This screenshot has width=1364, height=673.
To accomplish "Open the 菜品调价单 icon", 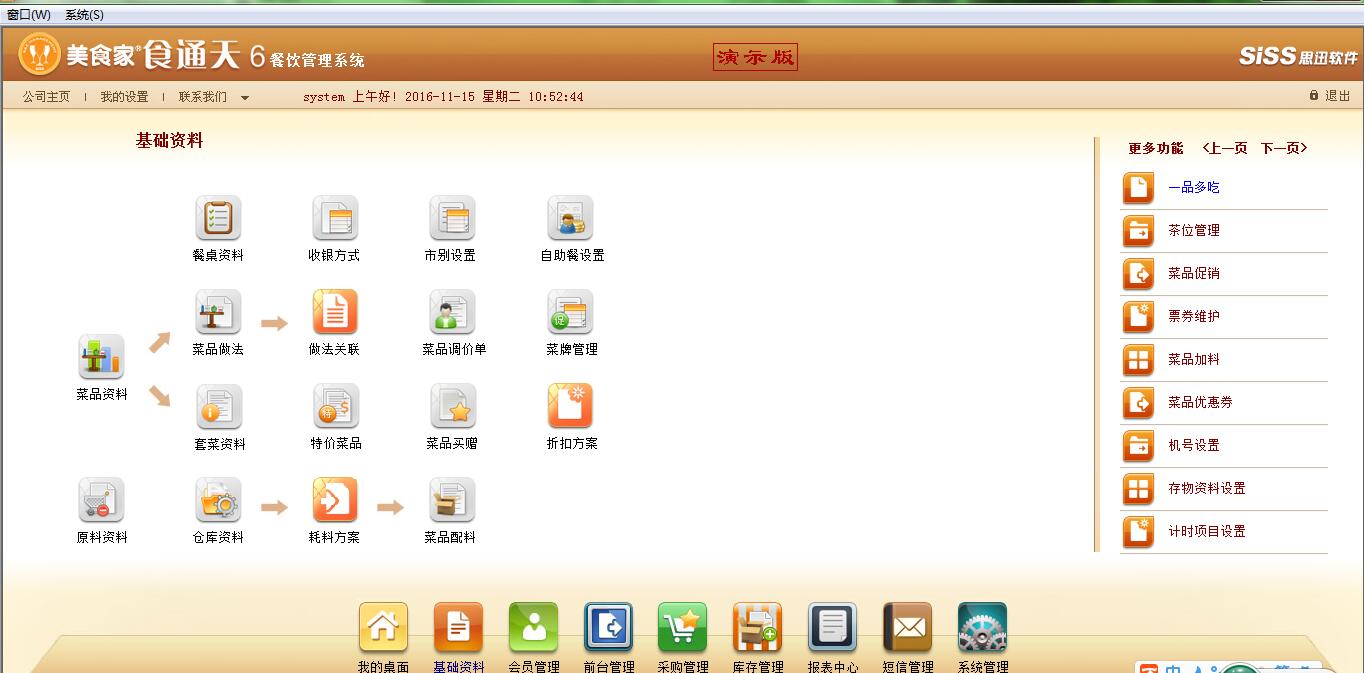I will click(x=452, y=312).
